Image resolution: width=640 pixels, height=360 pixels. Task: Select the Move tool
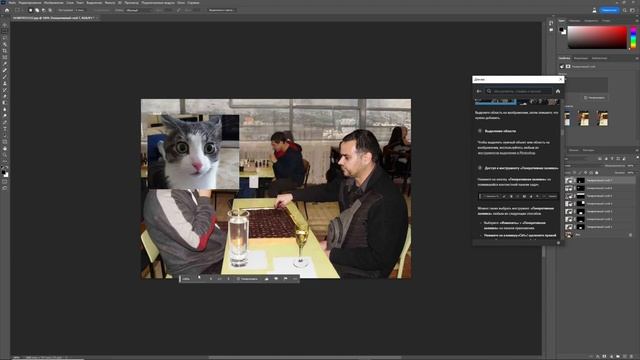5,24
